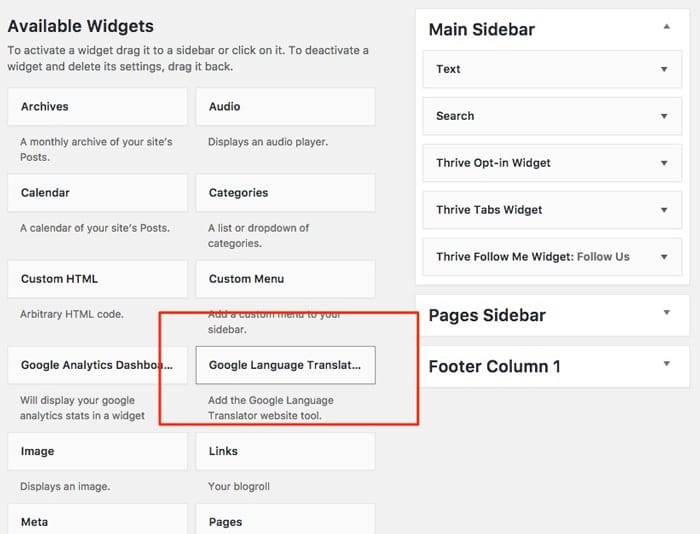This screenshot has width=700, height=534.
Task: Select the Links widget
Action: point(285,451)
